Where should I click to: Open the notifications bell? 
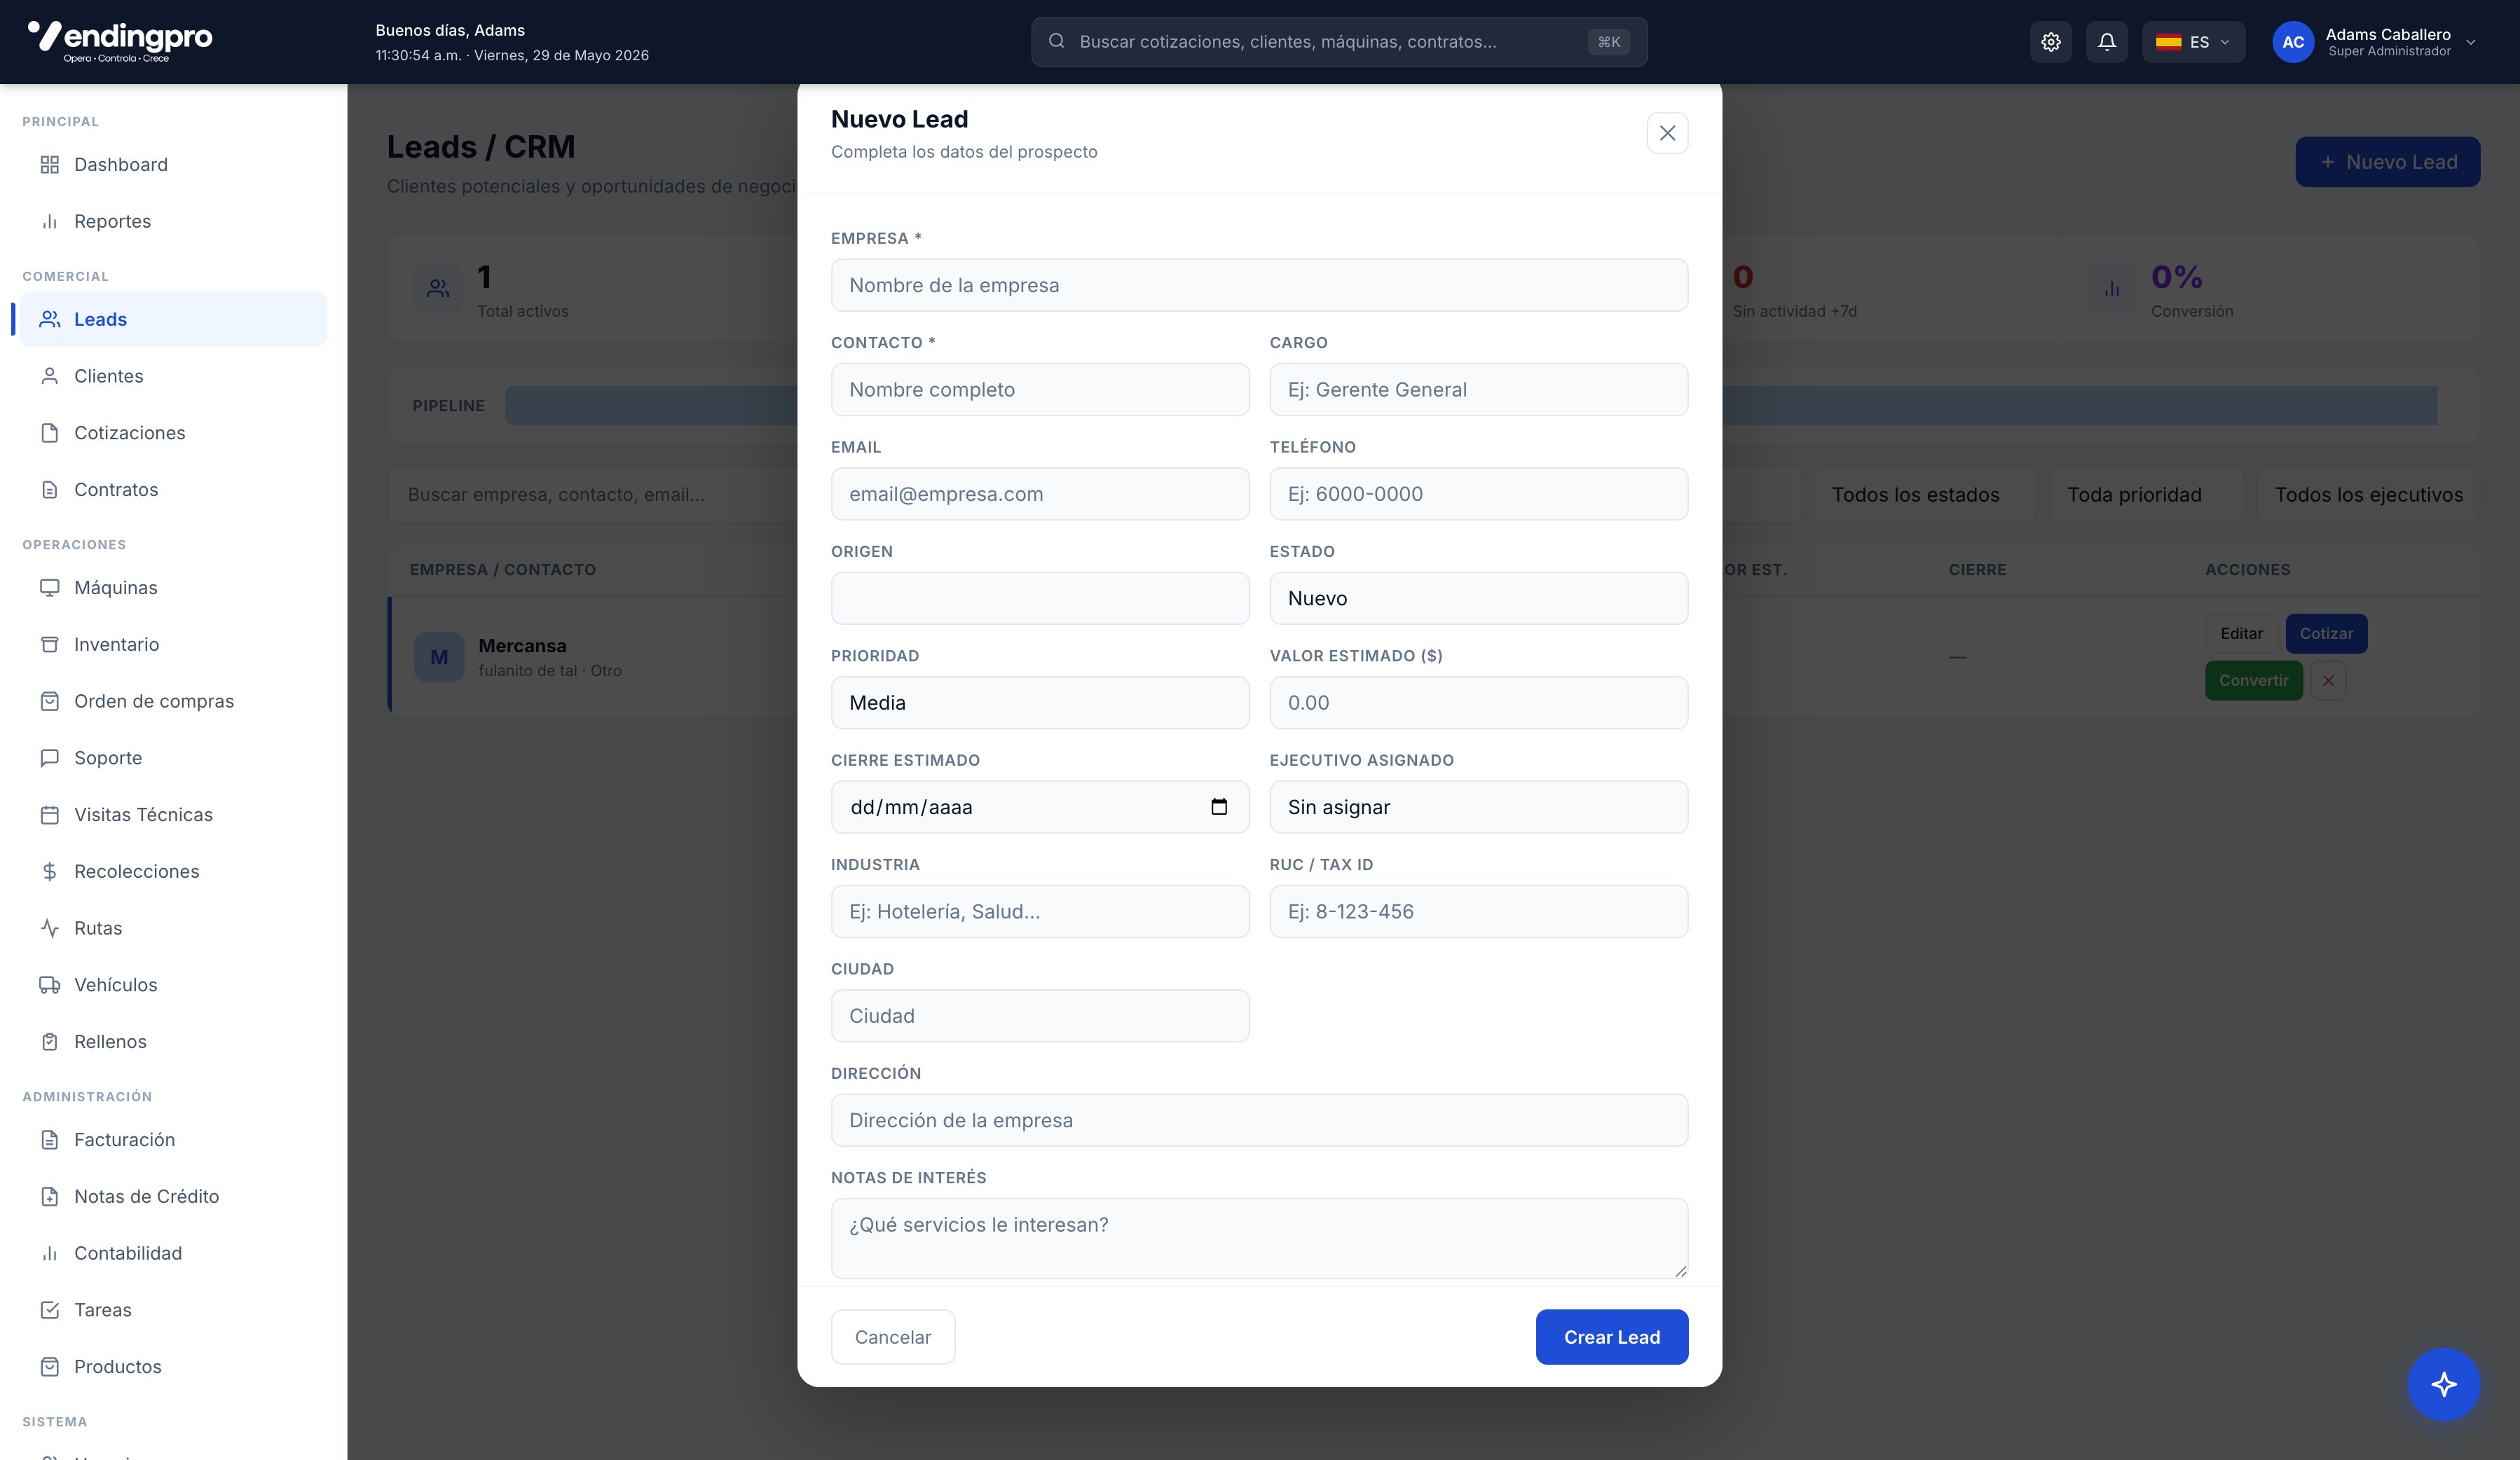(2106, 42)
